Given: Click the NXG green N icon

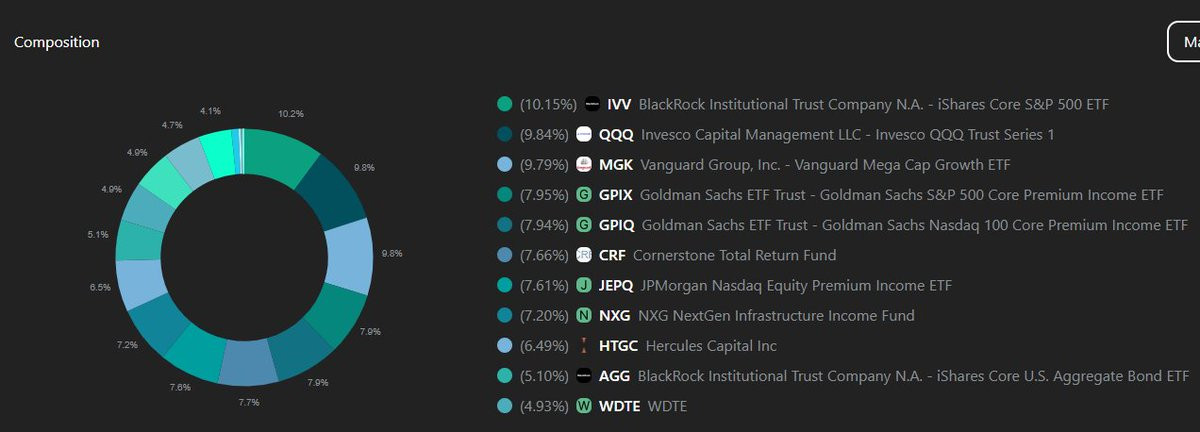Looking at the screenshot, I should point(583,316).
